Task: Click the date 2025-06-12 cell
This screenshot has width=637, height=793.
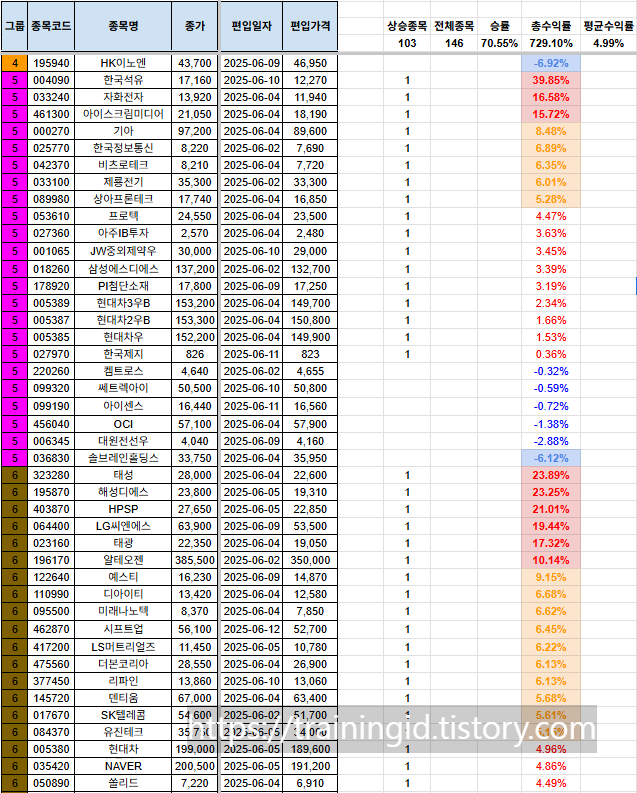Action: tap(251, 629)
